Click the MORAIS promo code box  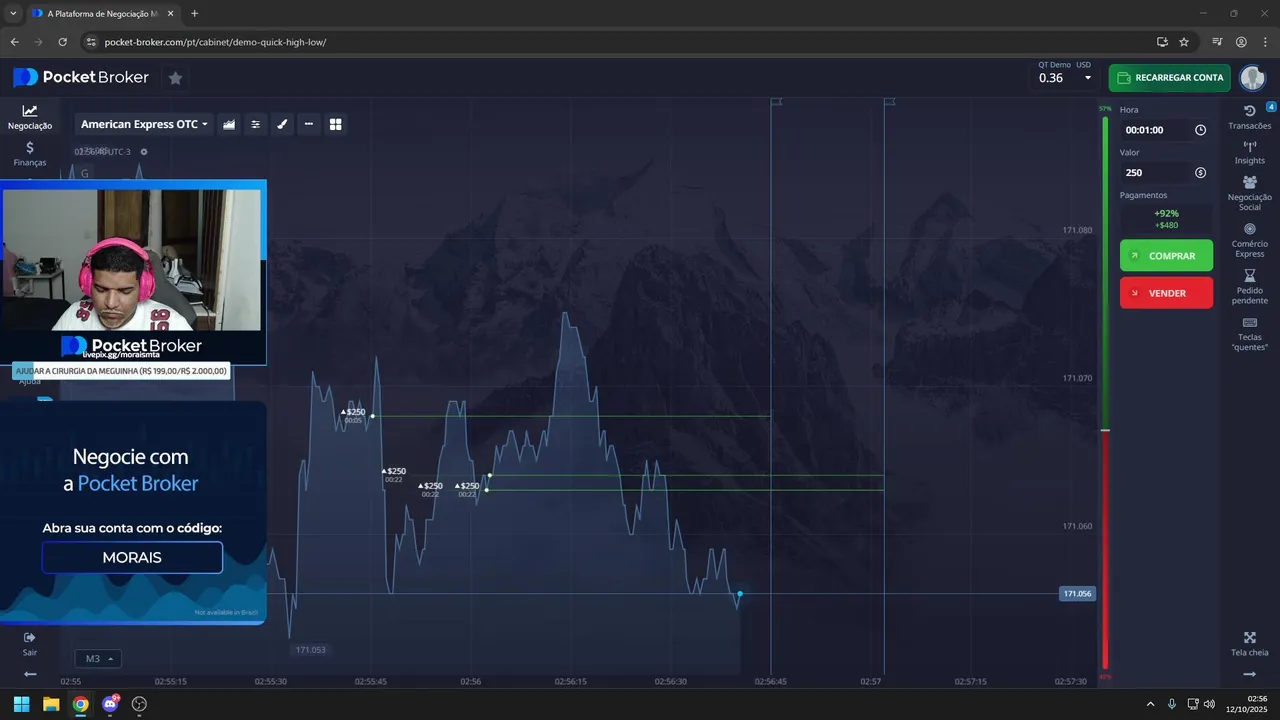pyautogui.click(x=132, y=558)
